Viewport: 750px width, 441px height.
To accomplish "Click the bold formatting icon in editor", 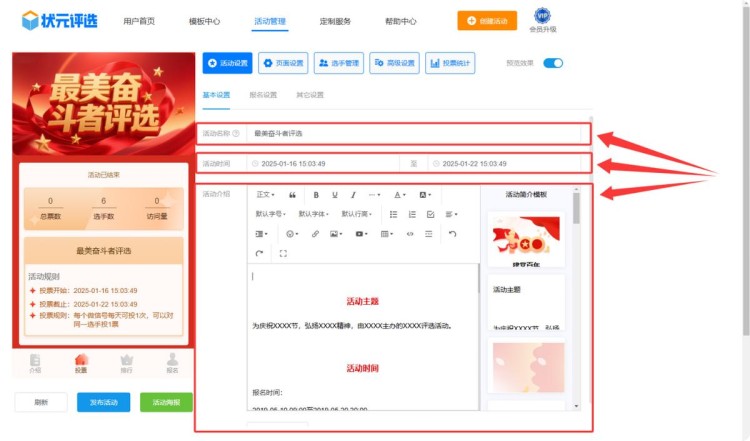I will point(316,195).
